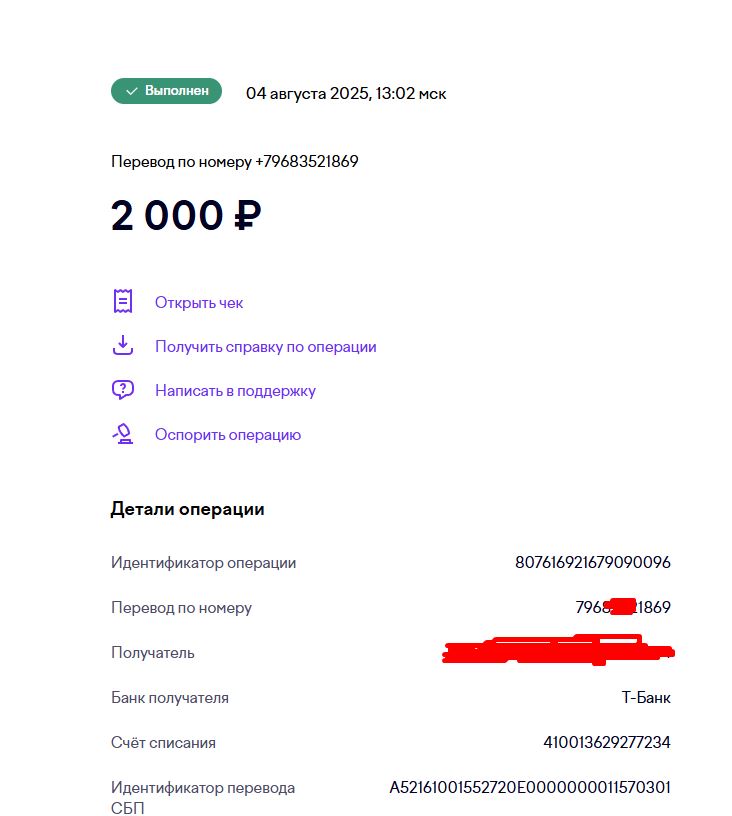Click the download icon for operation certificate

[x=123, y=346]
